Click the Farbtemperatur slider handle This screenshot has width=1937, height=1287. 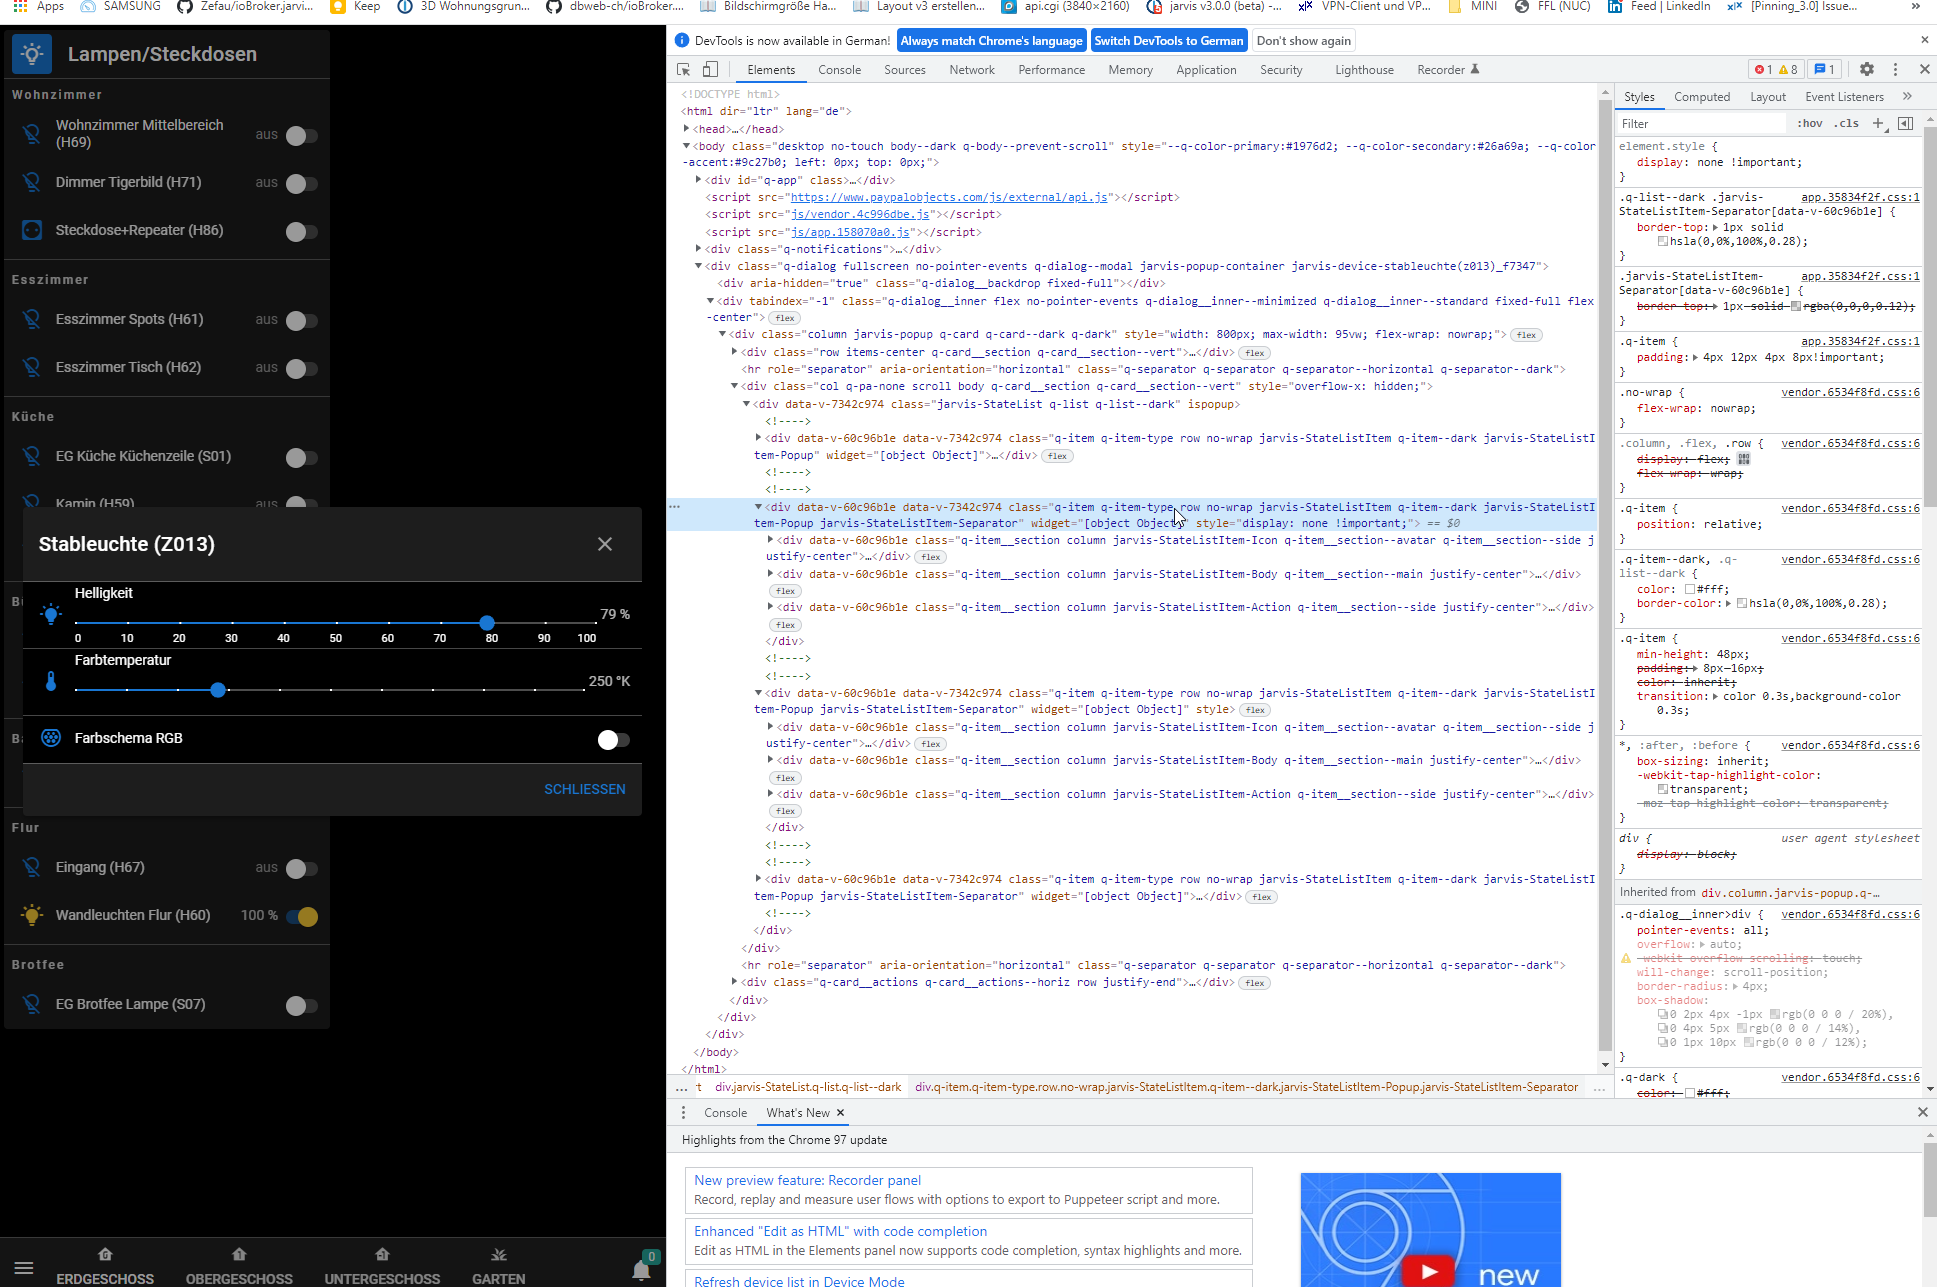click(x=218, y=690)
